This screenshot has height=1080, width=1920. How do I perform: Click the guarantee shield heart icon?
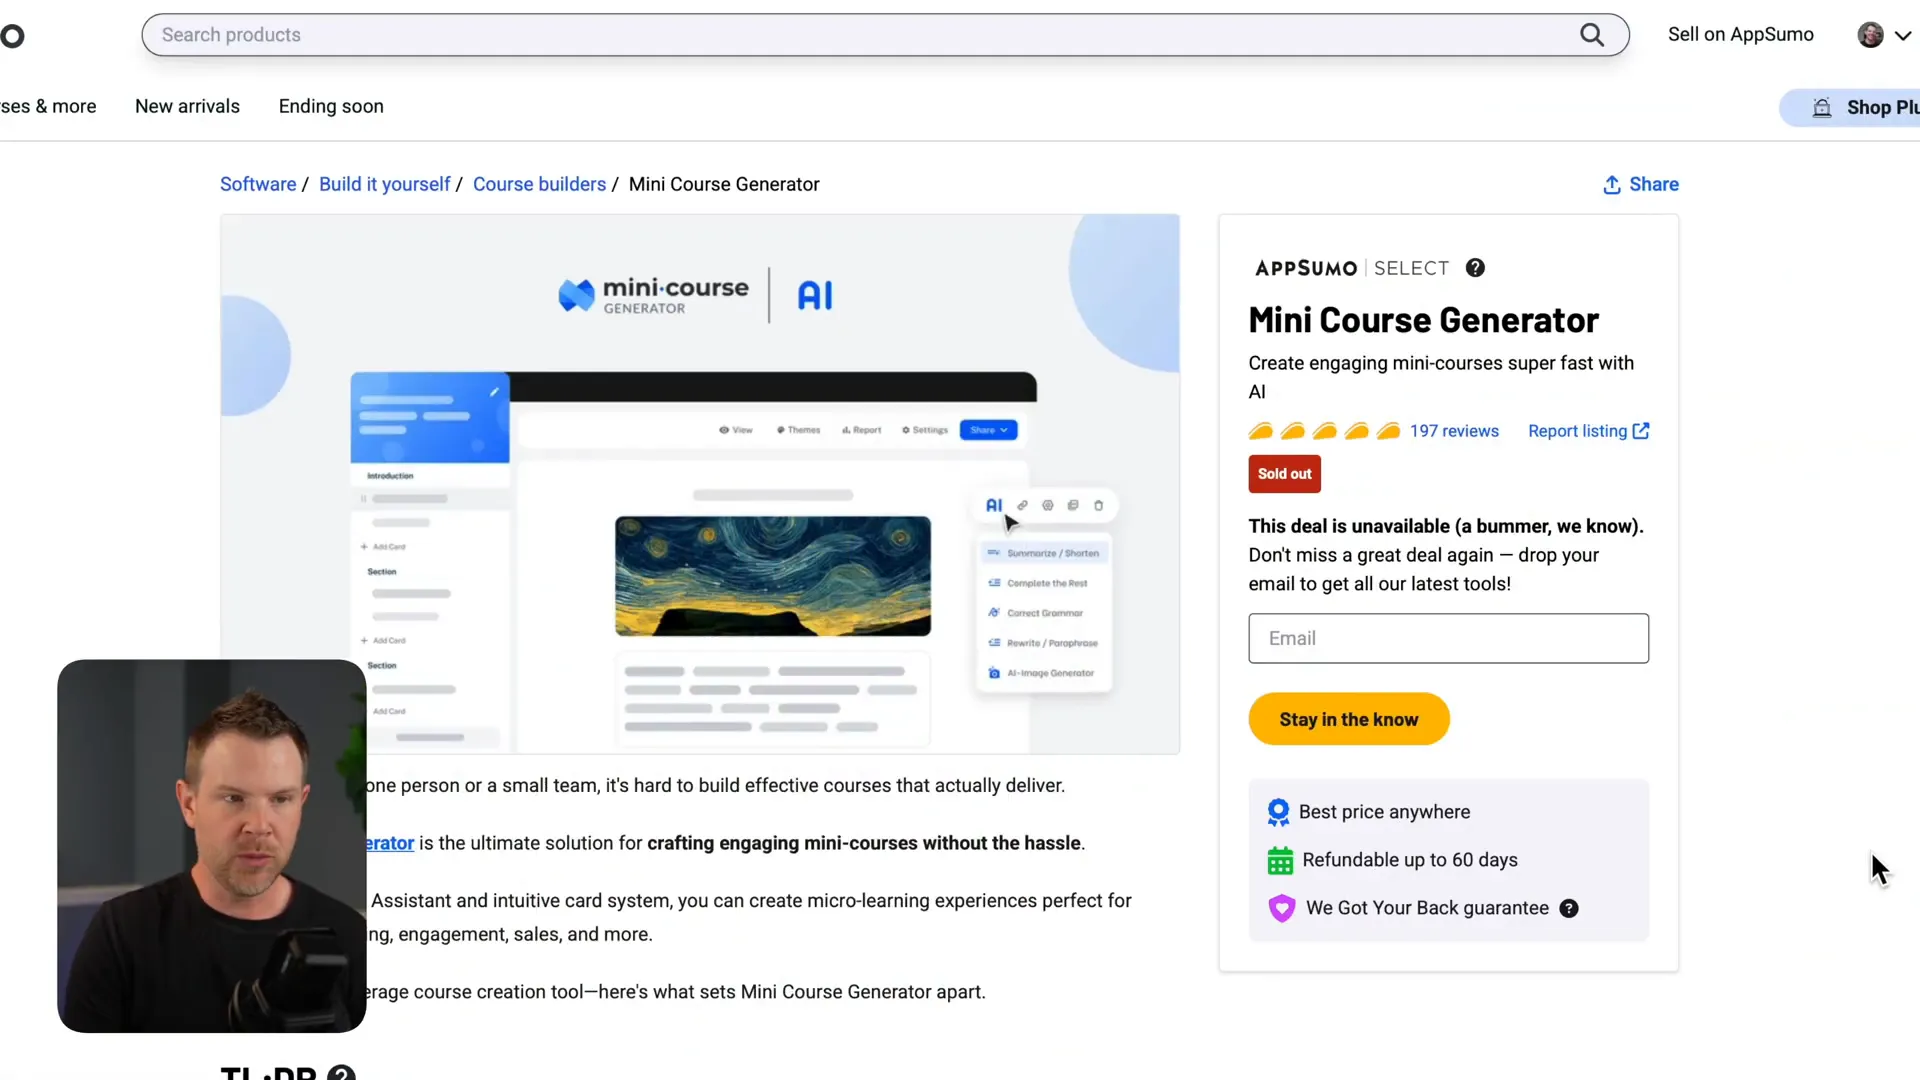pos(1281,908)
